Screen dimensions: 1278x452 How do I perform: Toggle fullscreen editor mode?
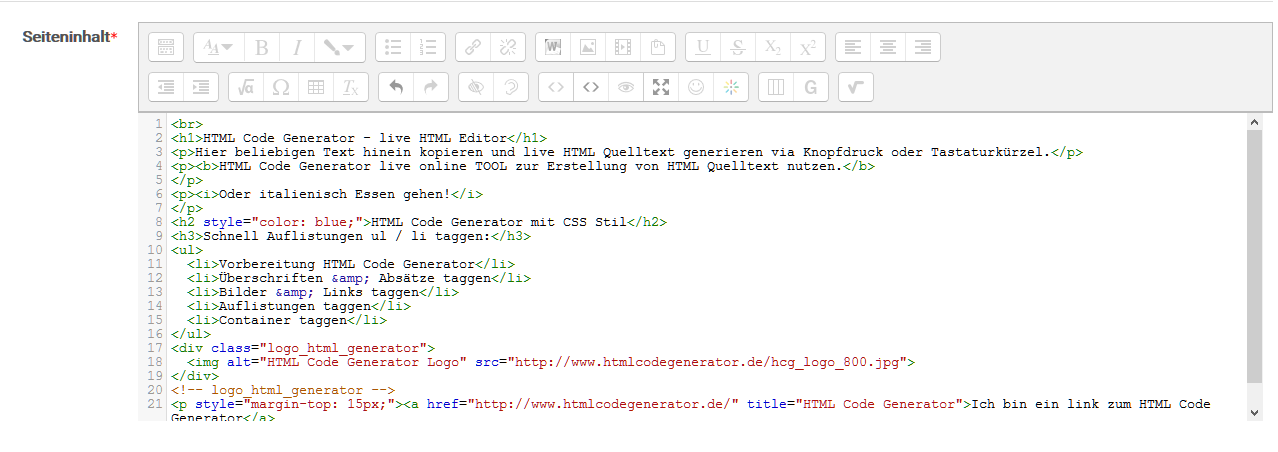coord(660,87)
